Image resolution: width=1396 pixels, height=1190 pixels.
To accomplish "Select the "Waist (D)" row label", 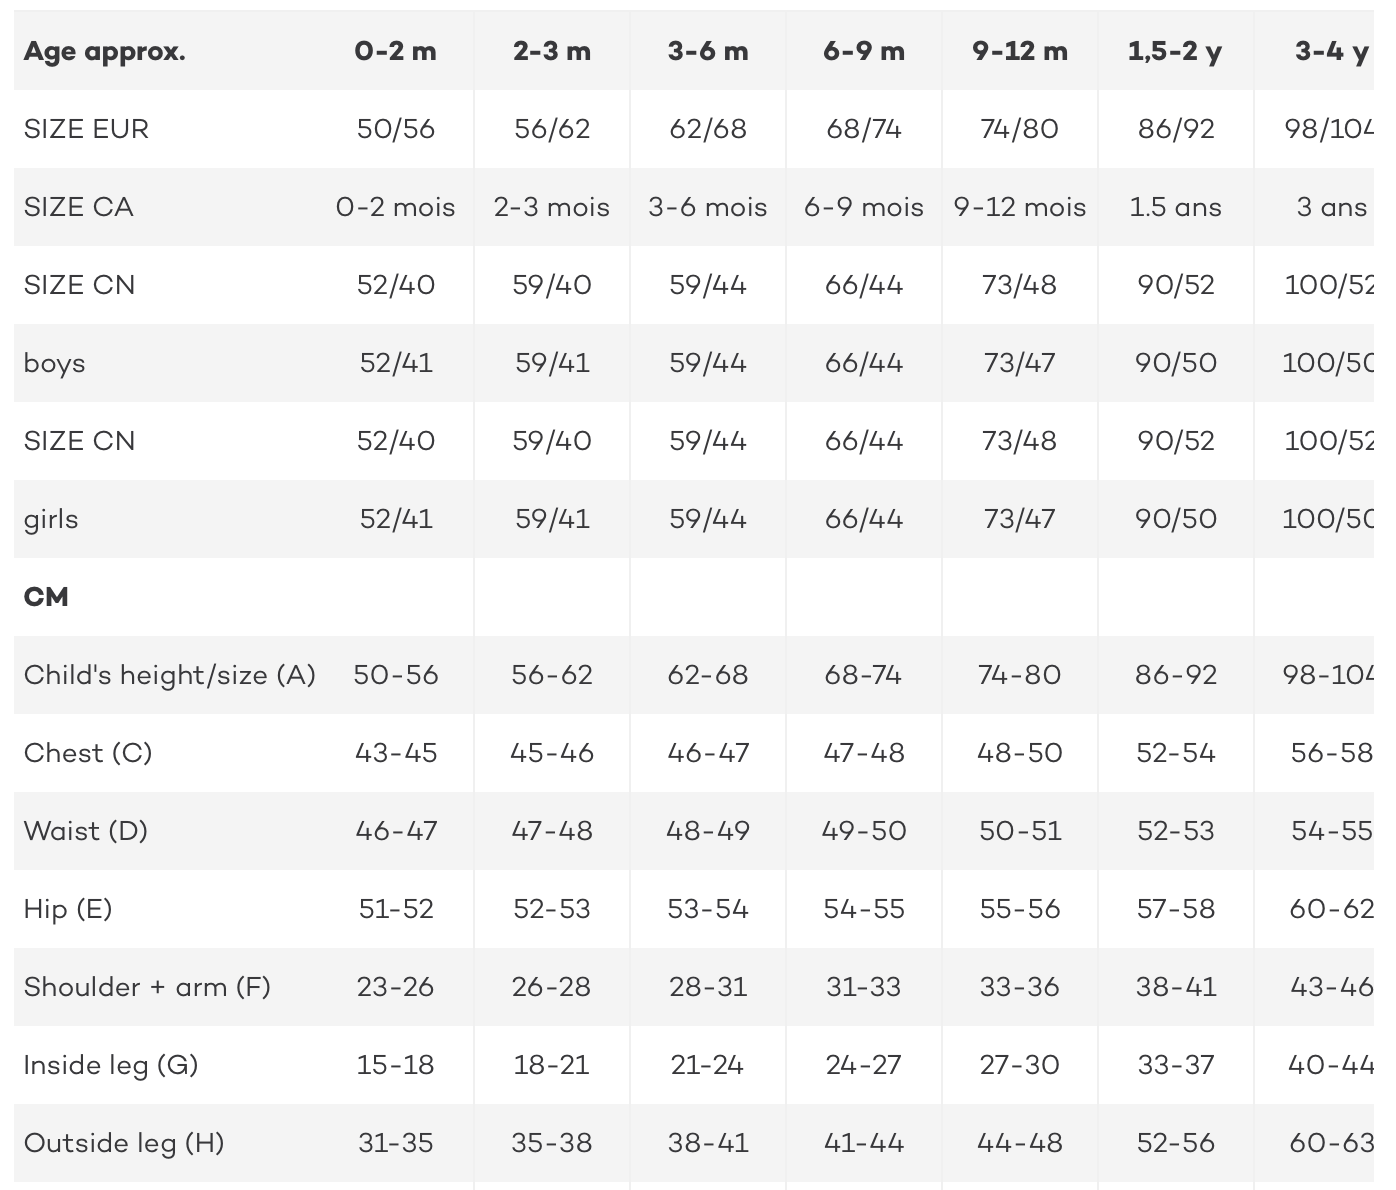I will (86, 831).
